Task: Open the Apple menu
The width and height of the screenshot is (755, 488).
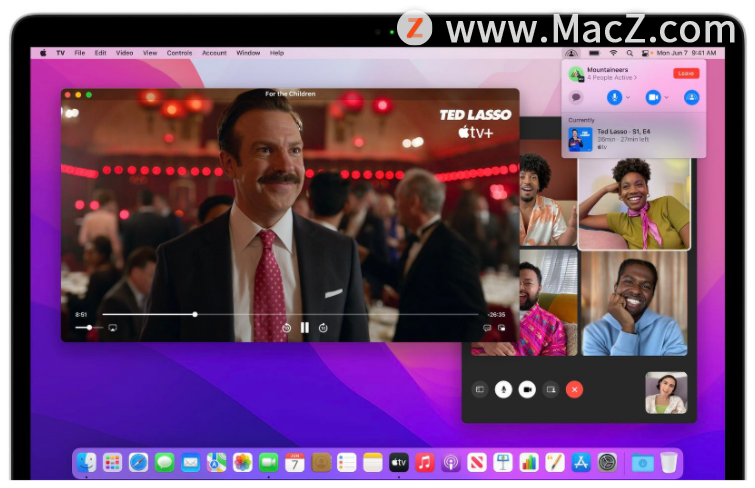Action: pyautogui.click(x=43, y=53)
